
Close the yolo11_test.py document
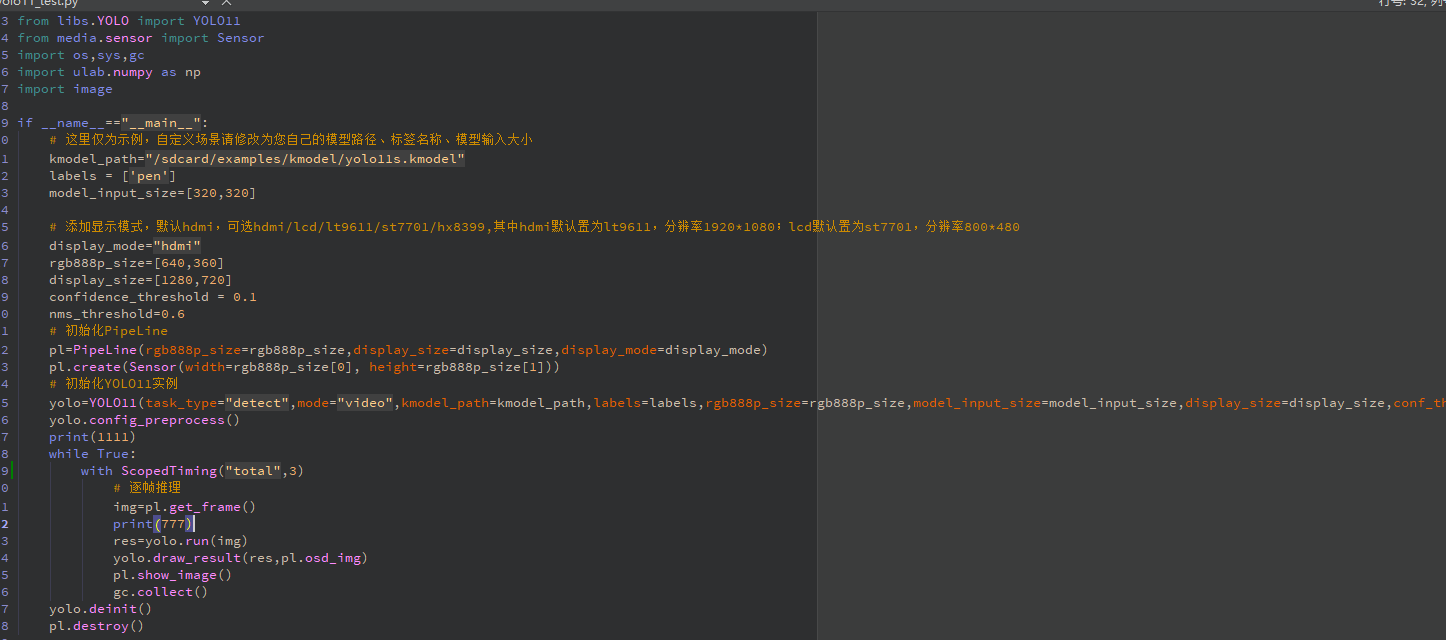227,3
